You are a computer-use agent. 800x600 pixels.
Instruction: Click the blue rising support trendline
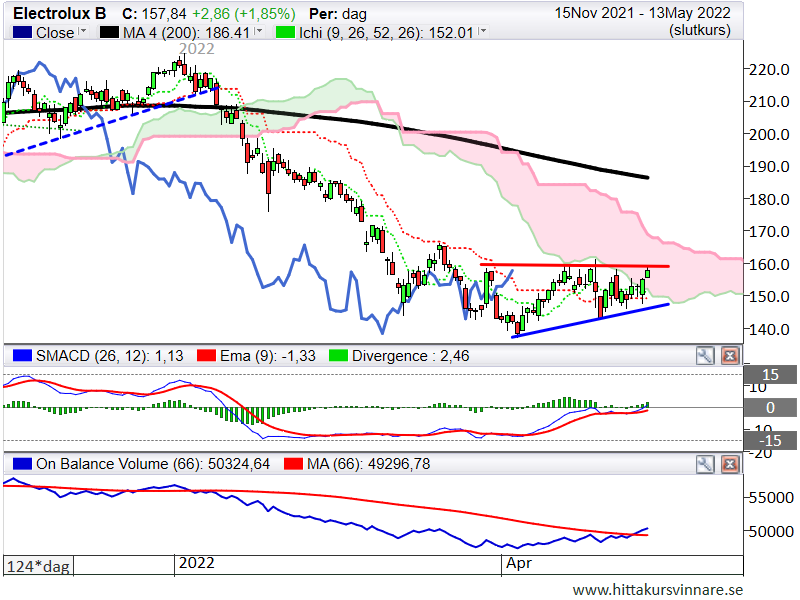(590, 320)
